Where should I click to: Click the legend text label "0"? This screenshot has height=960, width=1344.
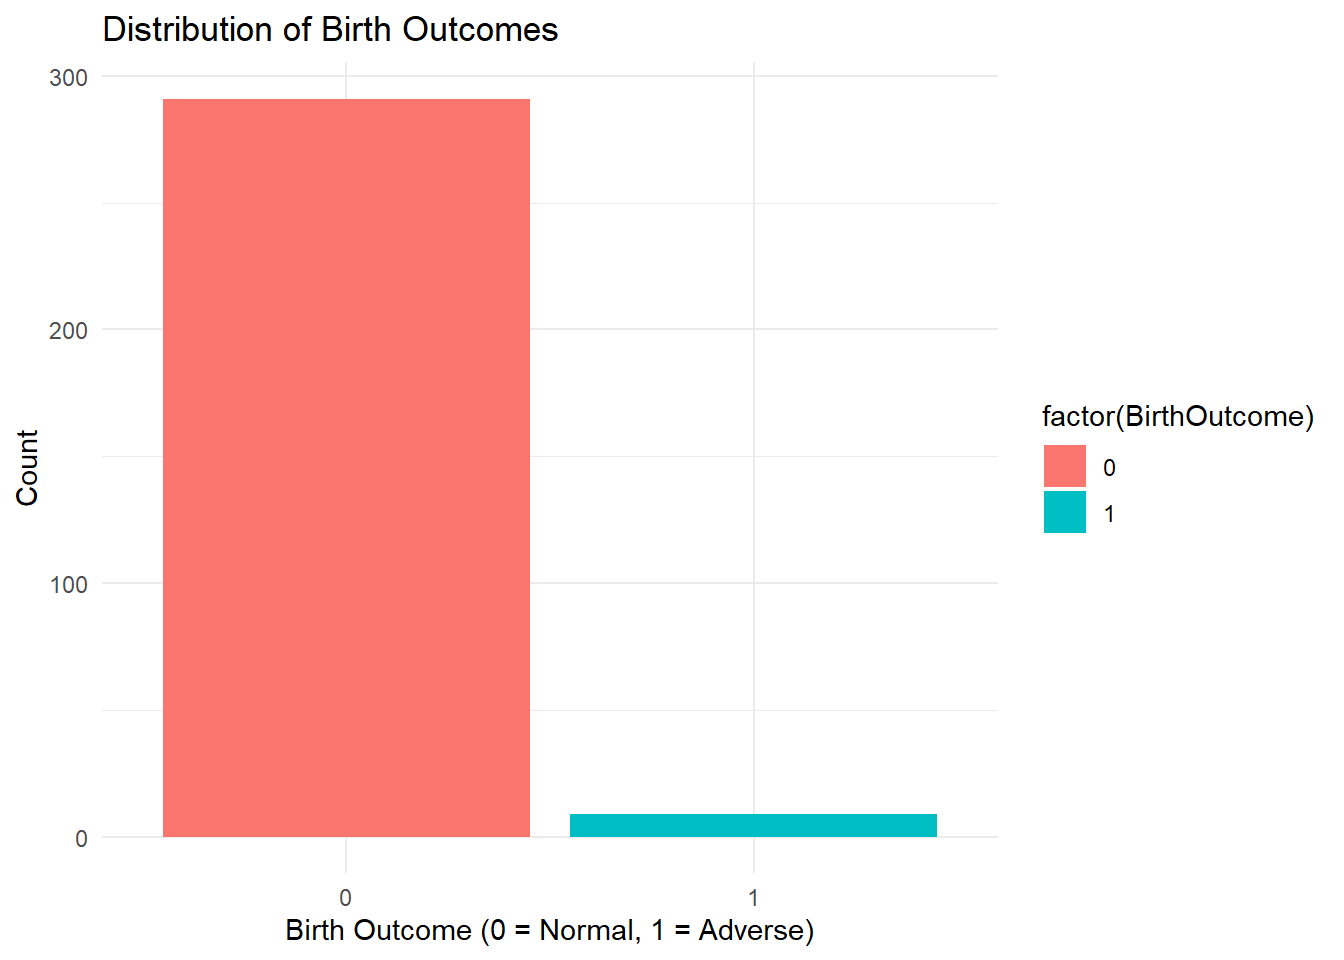[x=1109, y=468]
